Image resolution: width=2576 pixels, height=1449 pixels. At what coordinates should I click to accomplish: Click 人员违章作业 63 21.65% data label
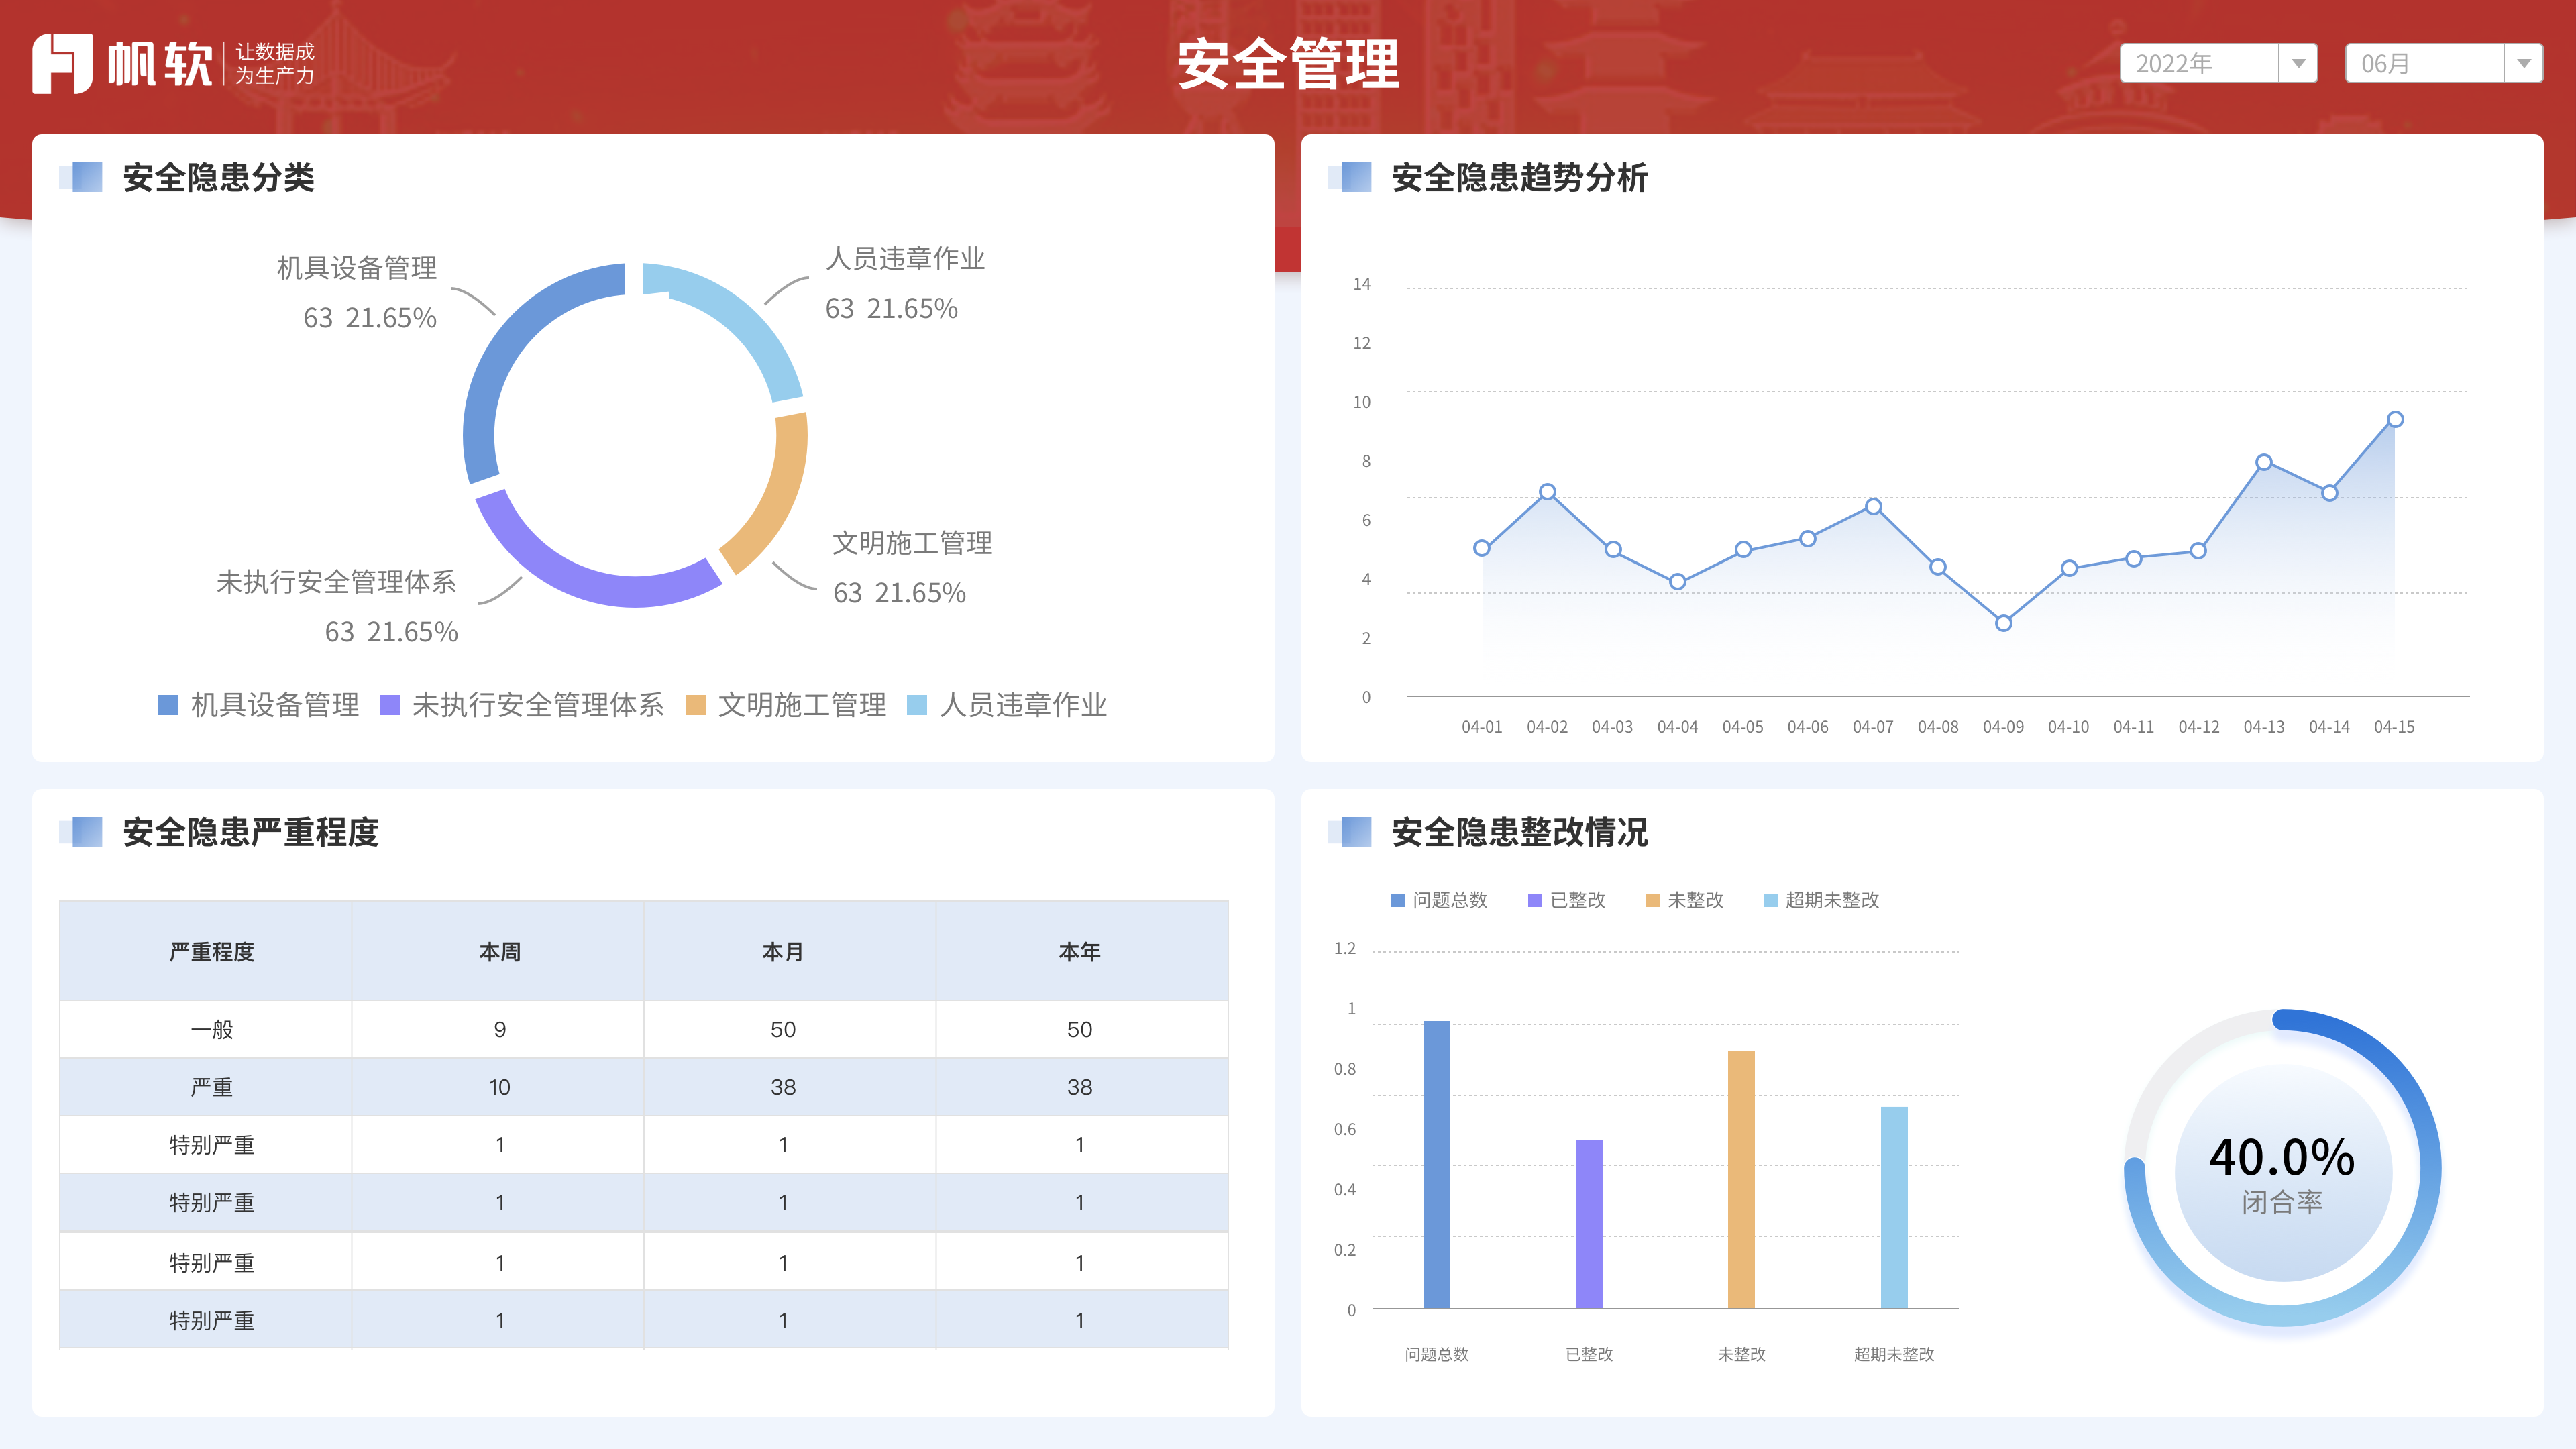coord(905,283)
